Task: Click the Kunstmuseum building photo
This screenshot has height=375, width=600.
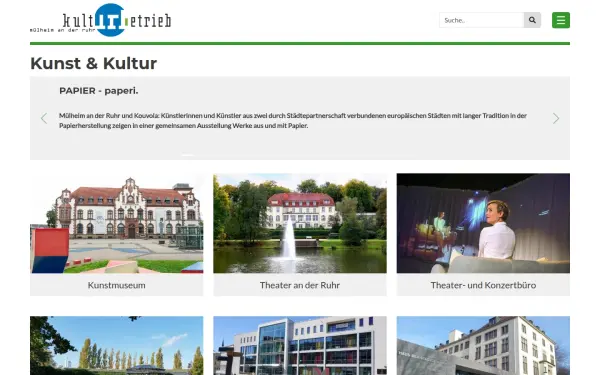Action: click(116, 223)
